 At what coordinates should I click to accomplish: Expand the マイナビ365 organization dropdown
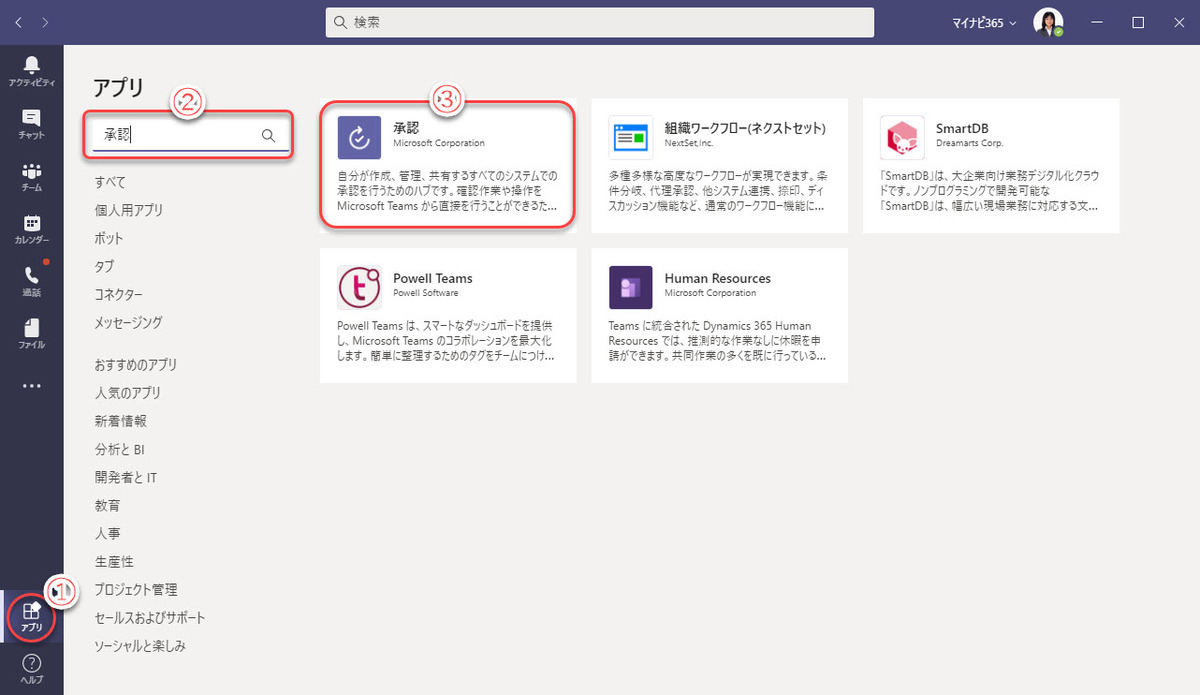[x=984, y=22]
